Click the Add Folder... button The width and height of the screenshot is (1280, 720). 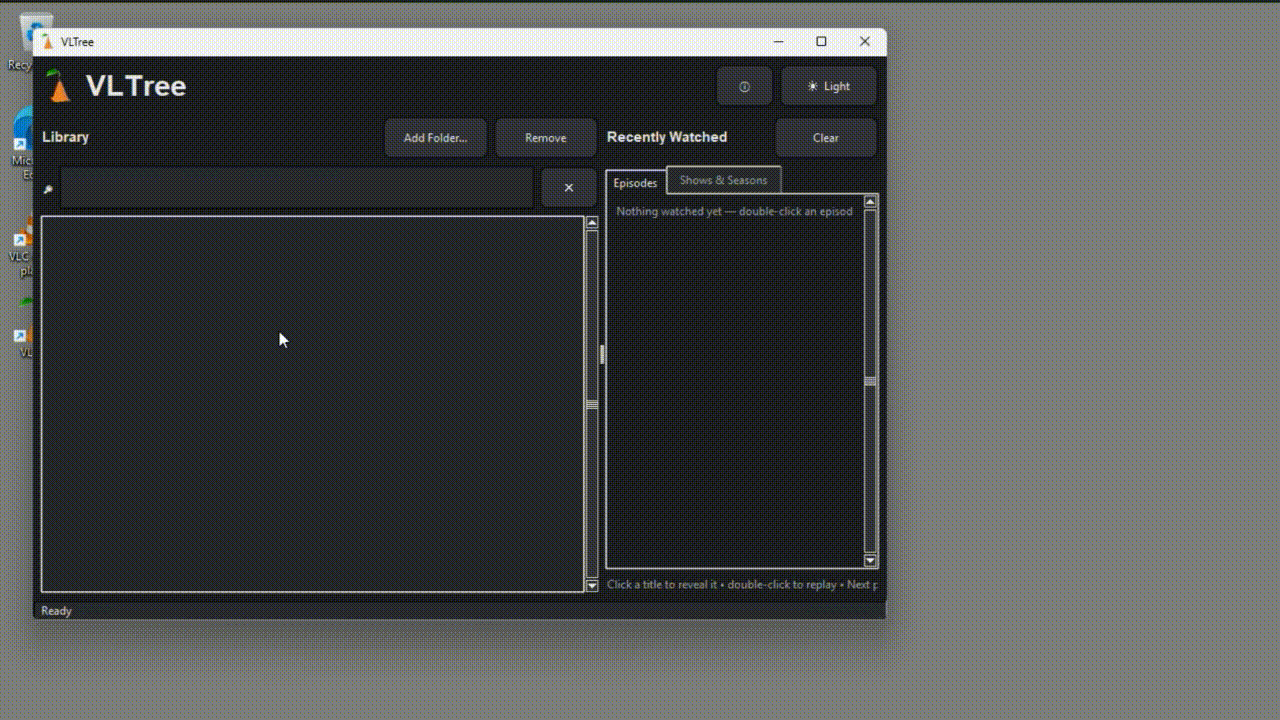click(x=435, y=138)
